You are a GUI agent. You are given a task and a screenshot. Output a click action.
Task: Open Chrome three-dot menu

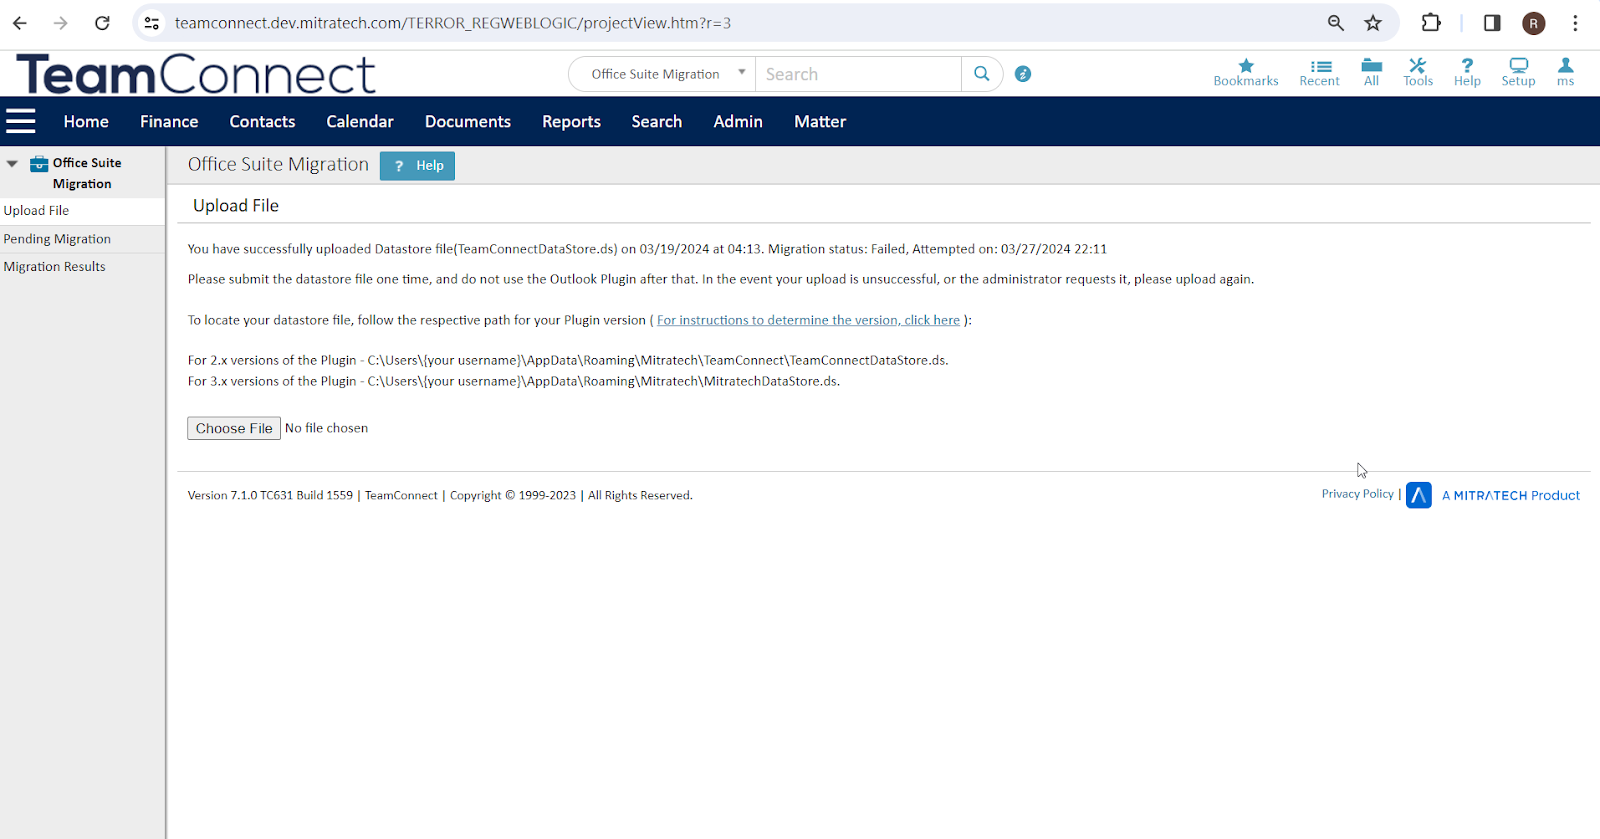1575,23
